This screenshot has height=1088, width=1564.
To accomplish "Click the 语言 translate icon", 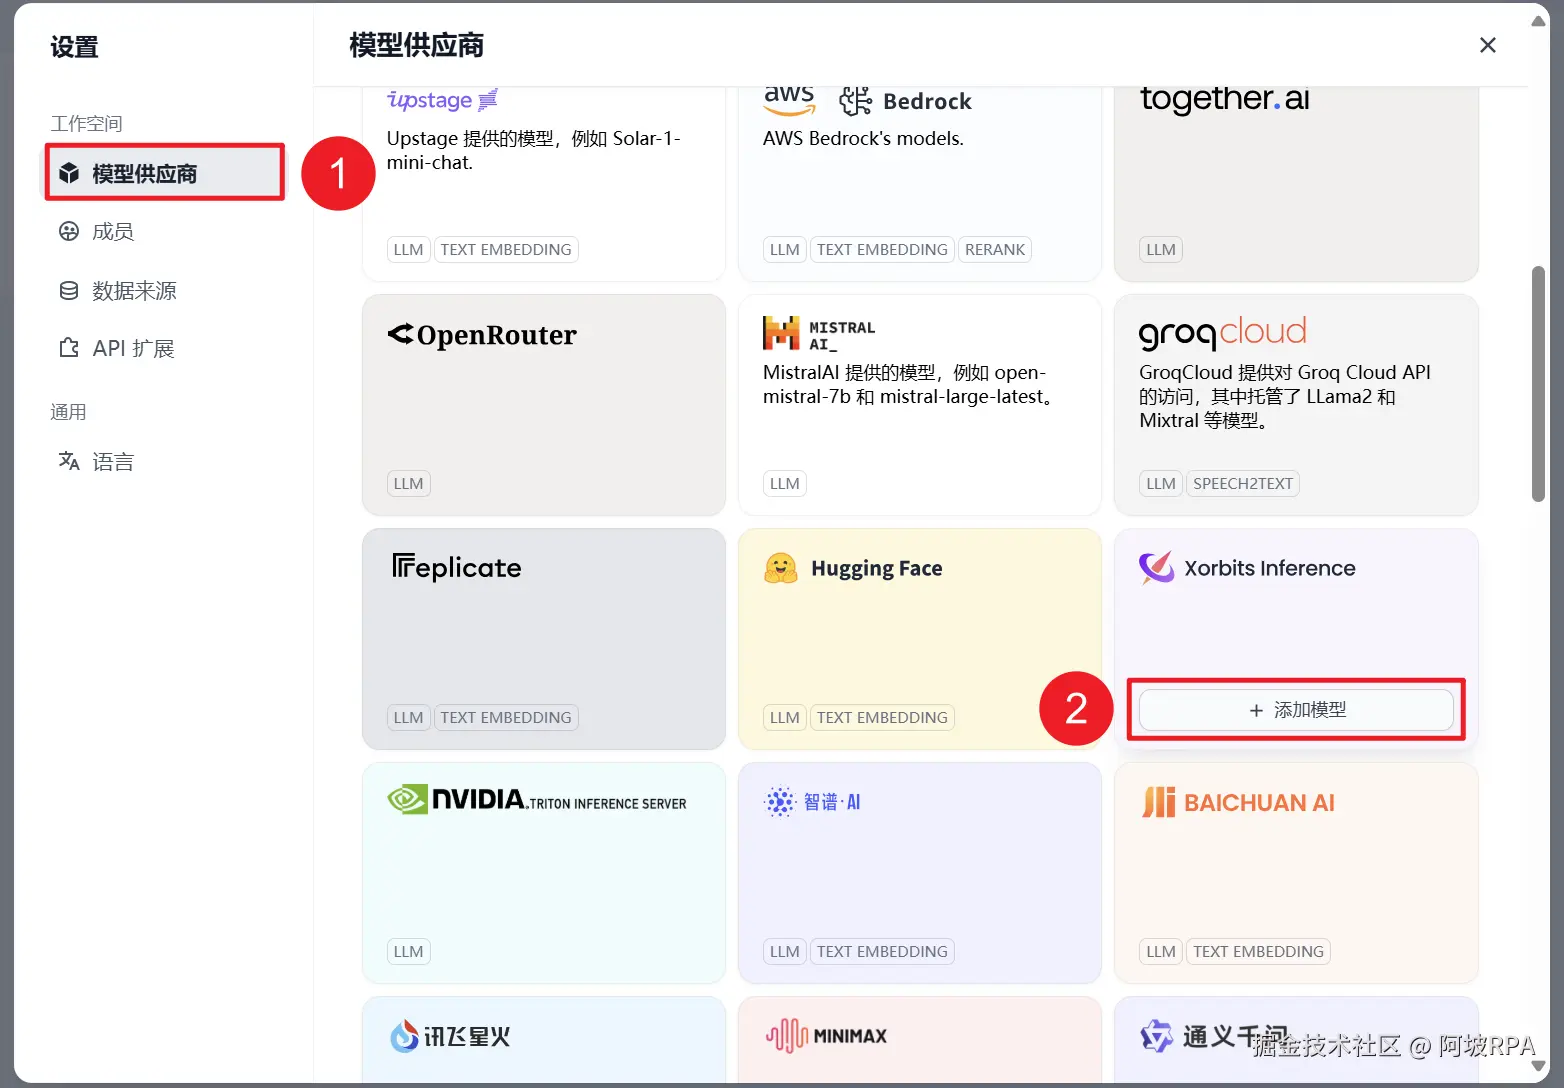I will [69, 461].
